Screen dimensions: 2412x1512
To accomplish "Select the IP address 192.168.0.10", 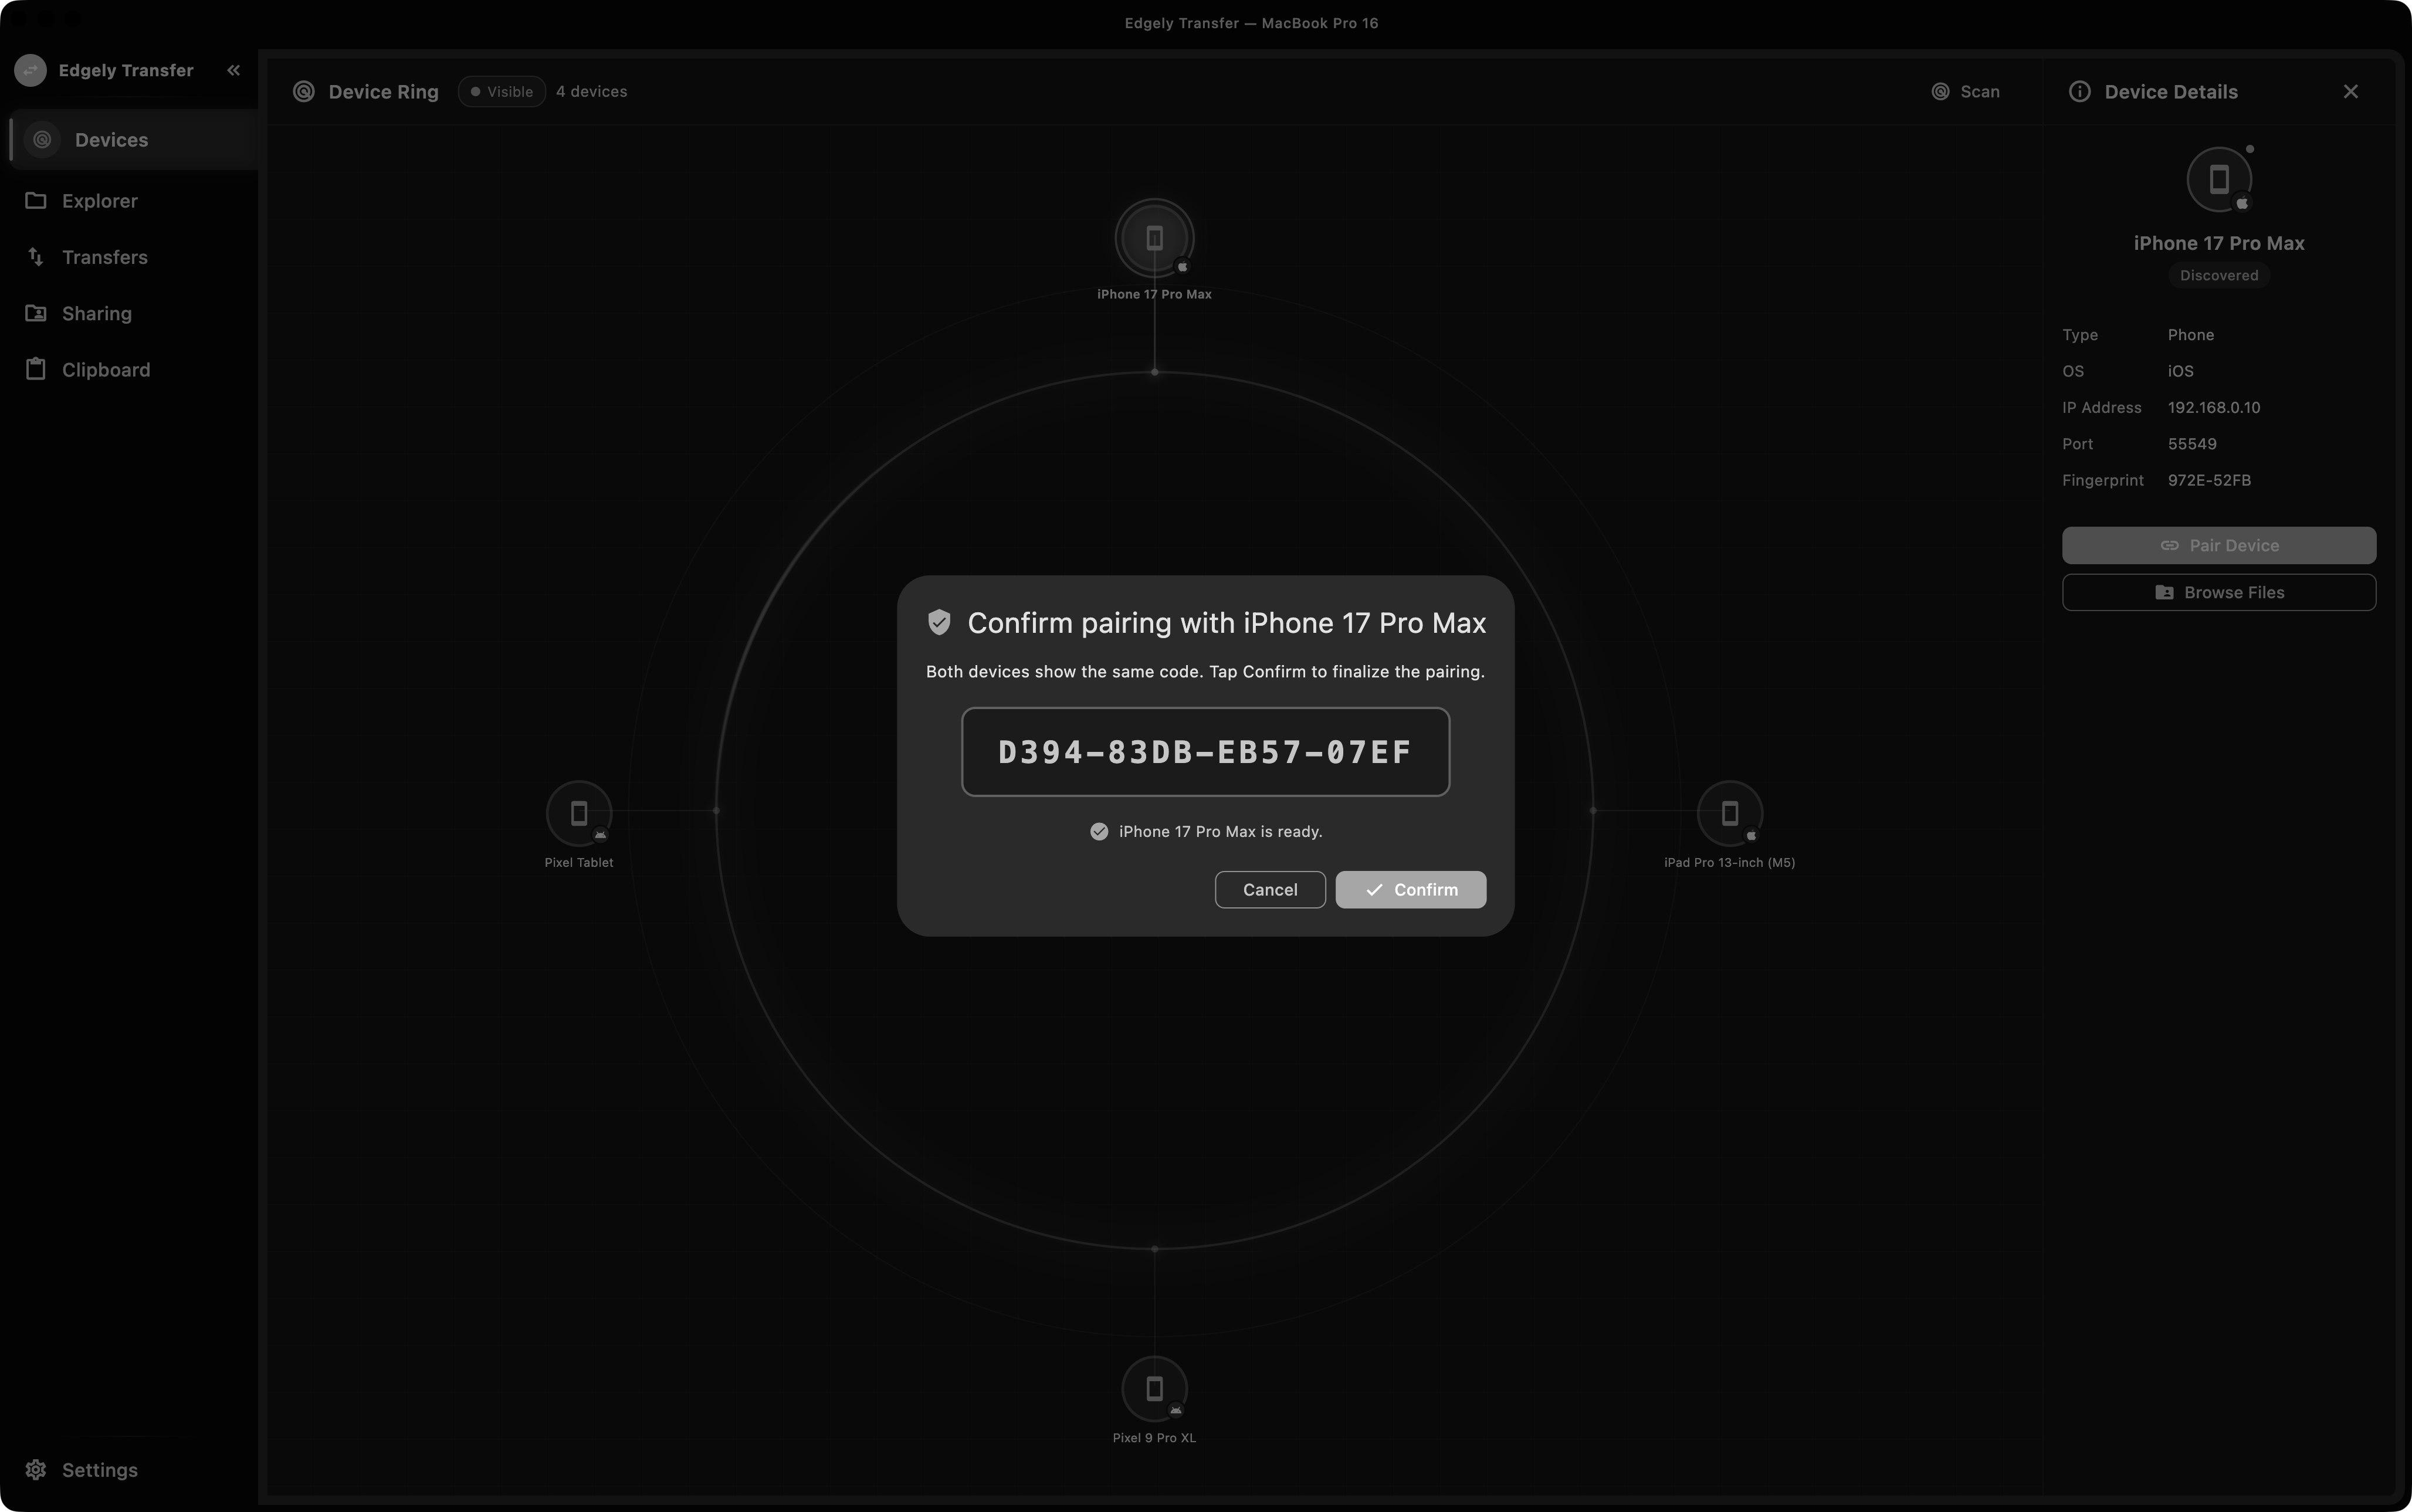I will tap(2213, 407).
